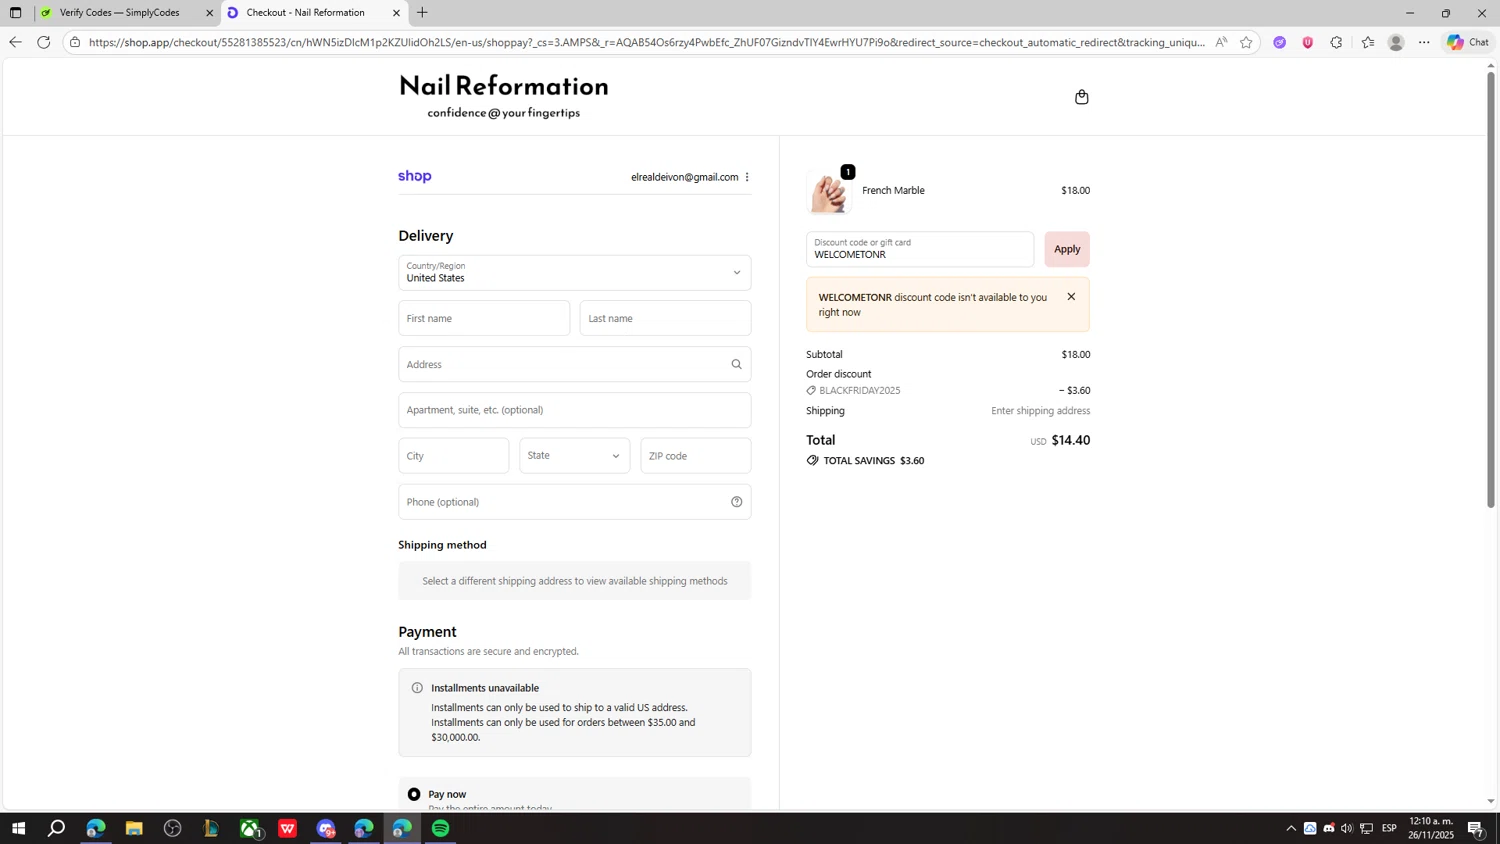Viewport: 1500px width, 844px height.
Task: Apply the discount code
Action: (x=1067, y=249)
